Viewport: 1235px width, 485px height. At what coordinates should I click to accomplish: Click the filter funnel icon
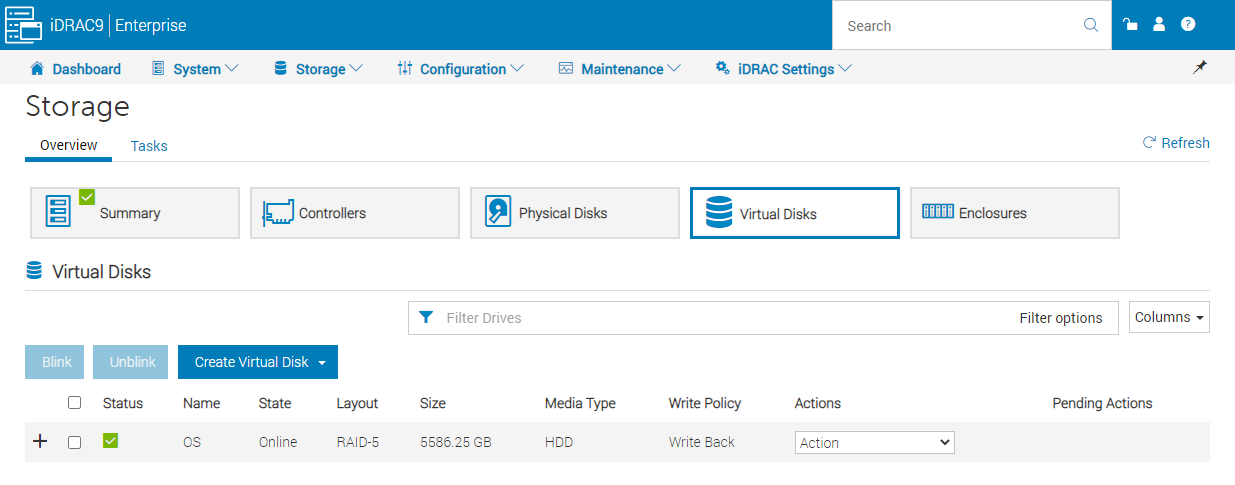point(426,317)
